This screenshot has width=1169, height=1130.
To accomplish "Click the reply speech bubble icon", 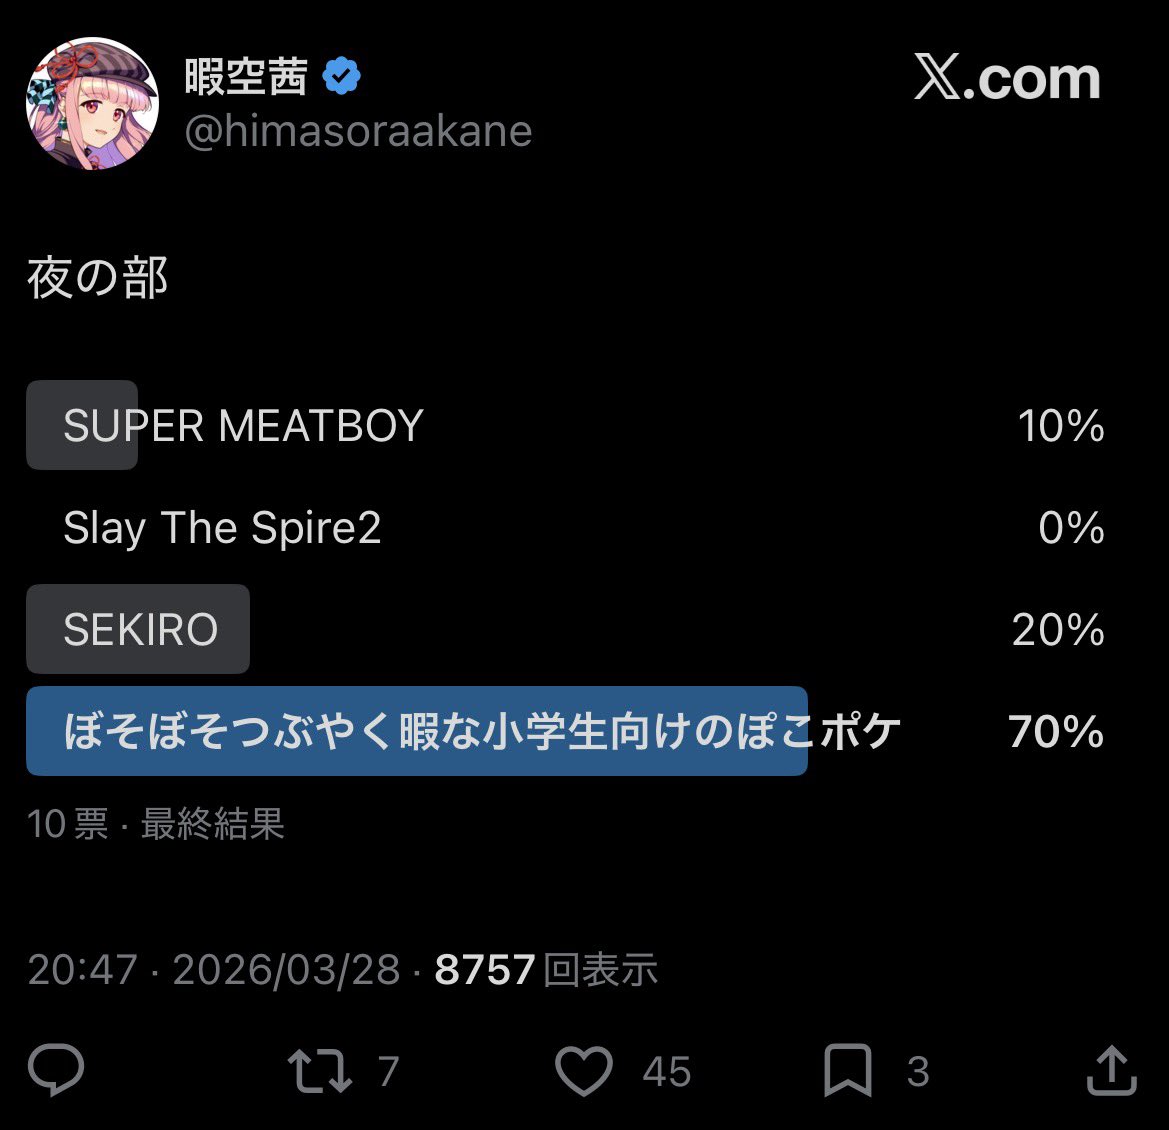I will tap(56, 1071).
